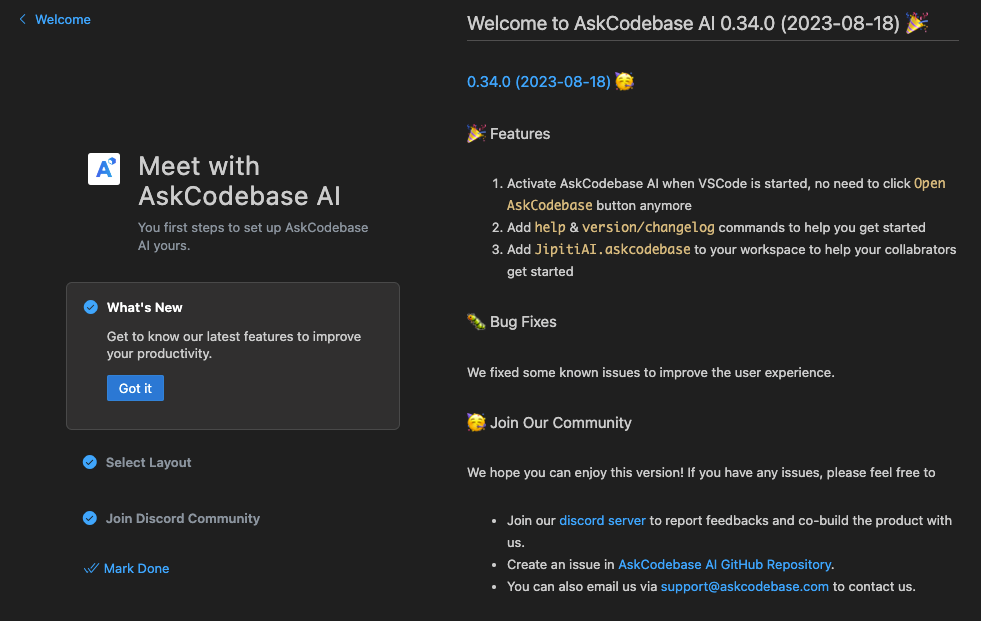
Task: Open the discord server link
Action: click(x=602, y=520)
